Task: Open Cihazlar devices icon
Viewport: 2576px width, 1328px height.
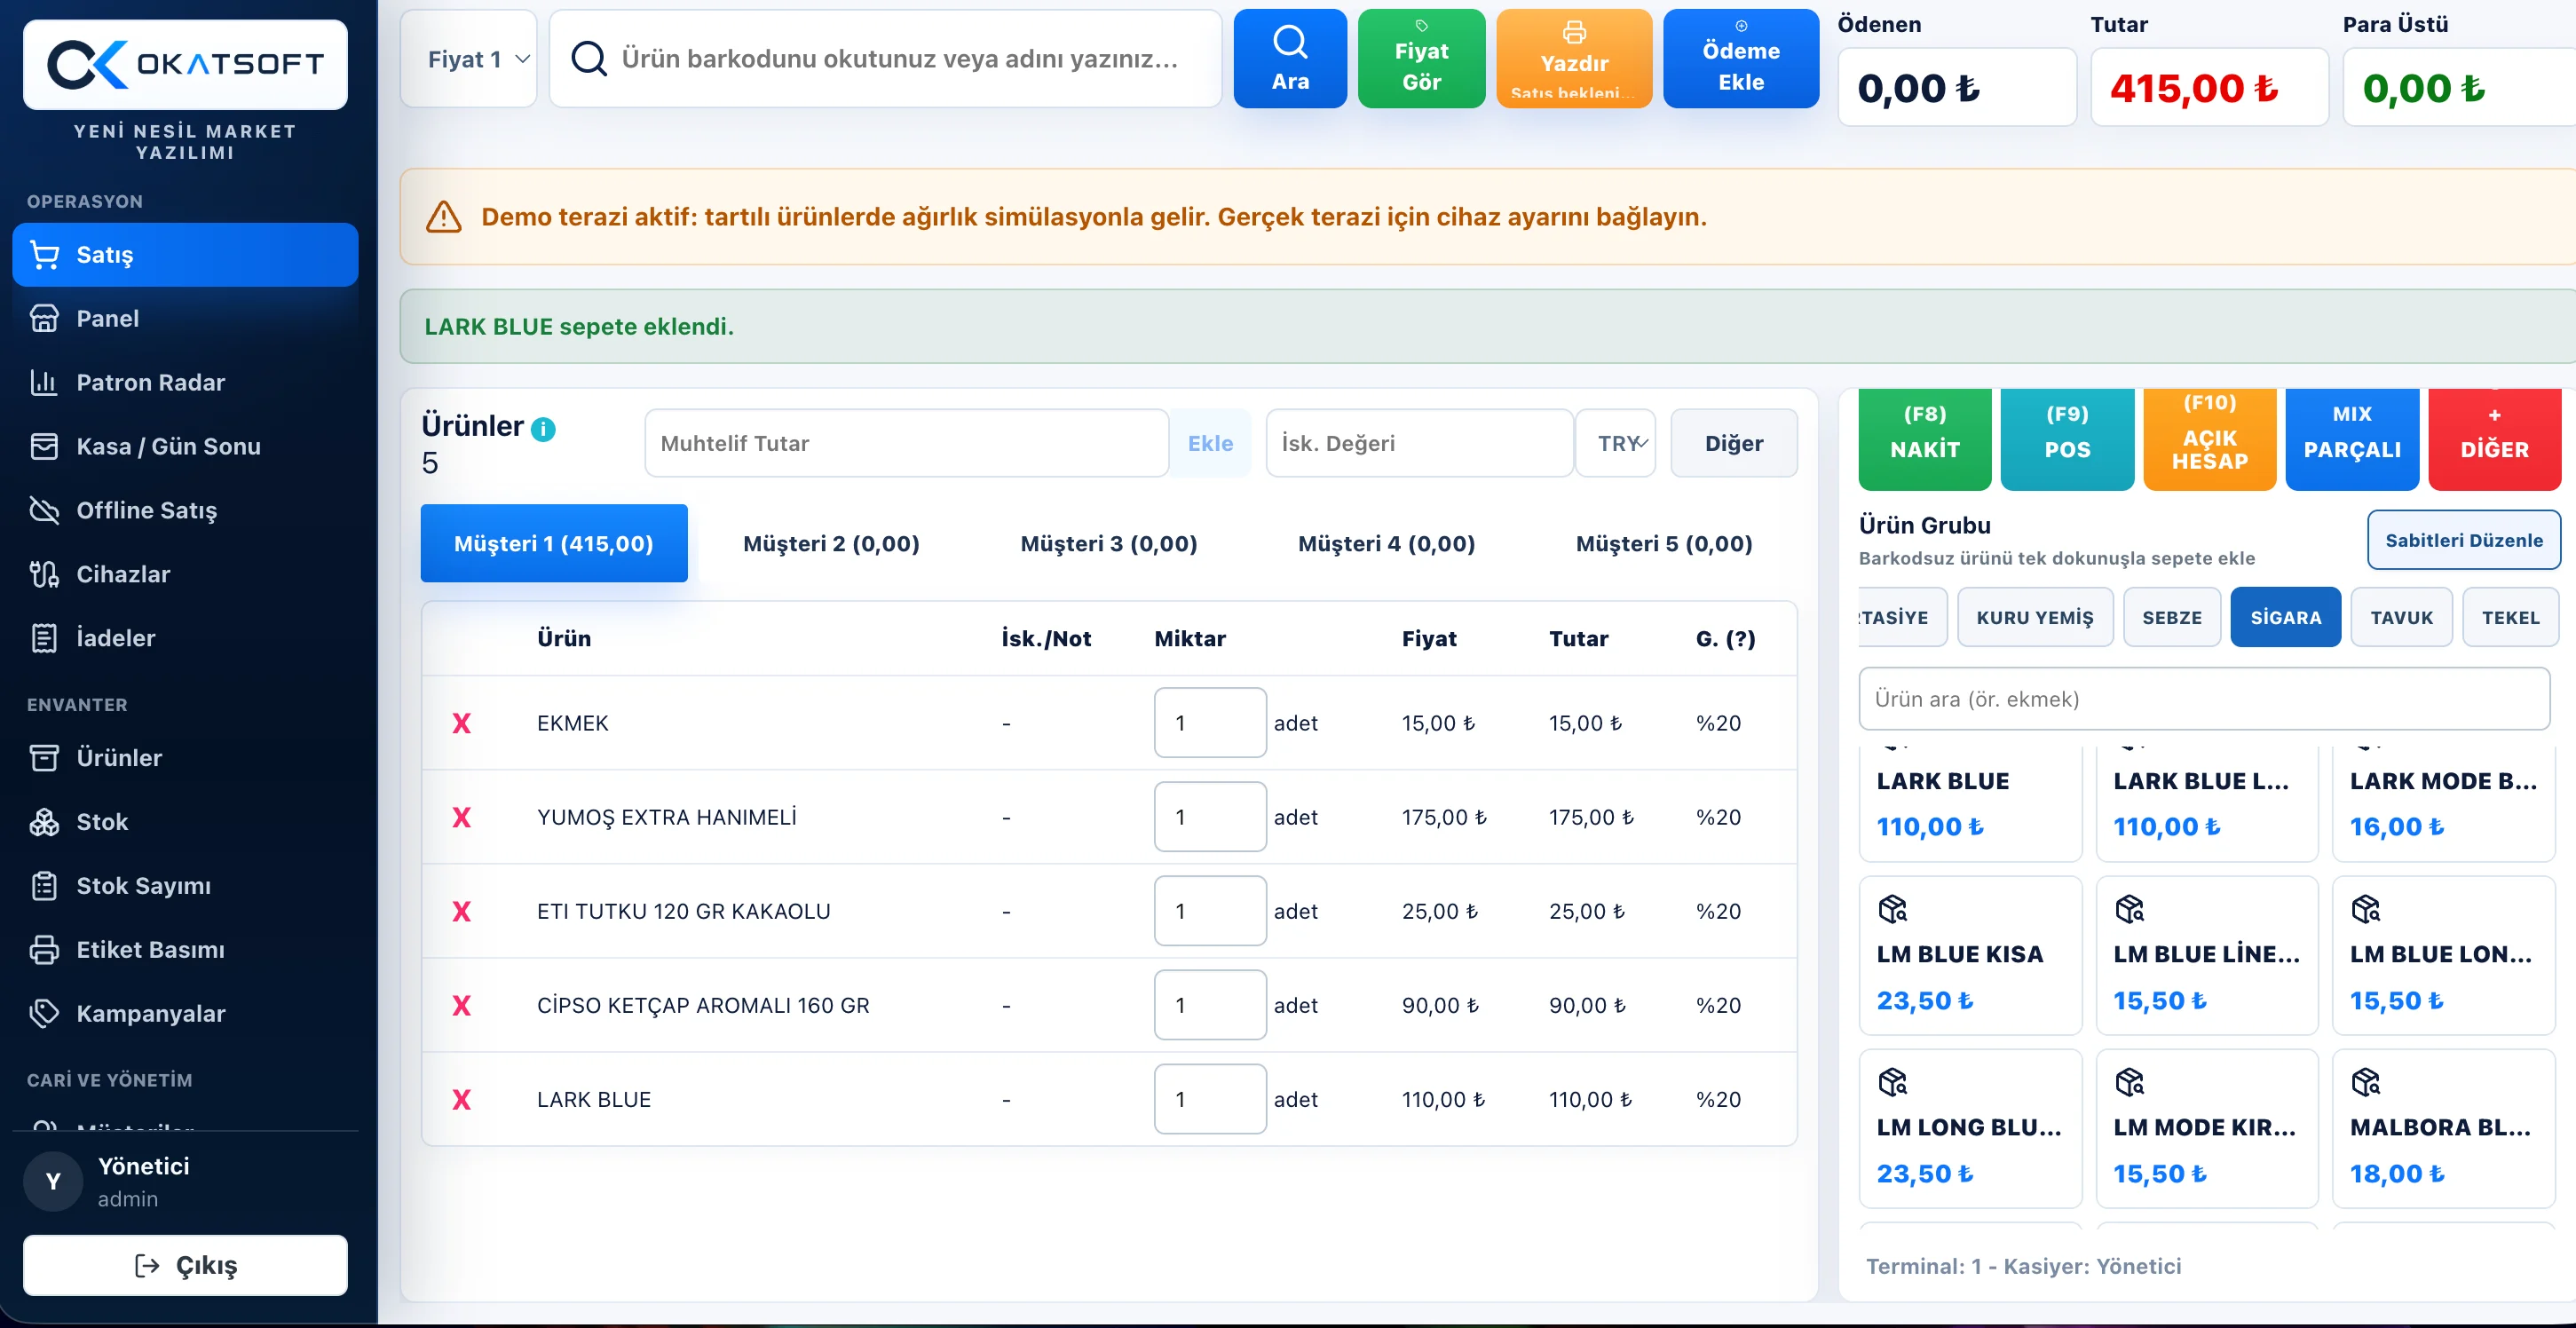Action: click(x=44, y=575)
